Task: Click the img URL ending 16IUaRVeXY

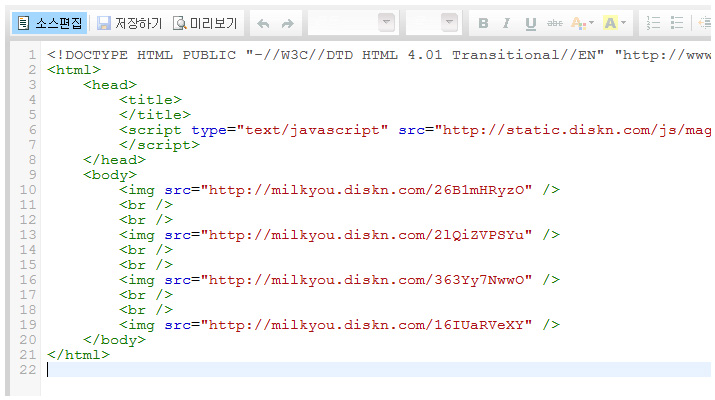Action: (x=367, y=325)
